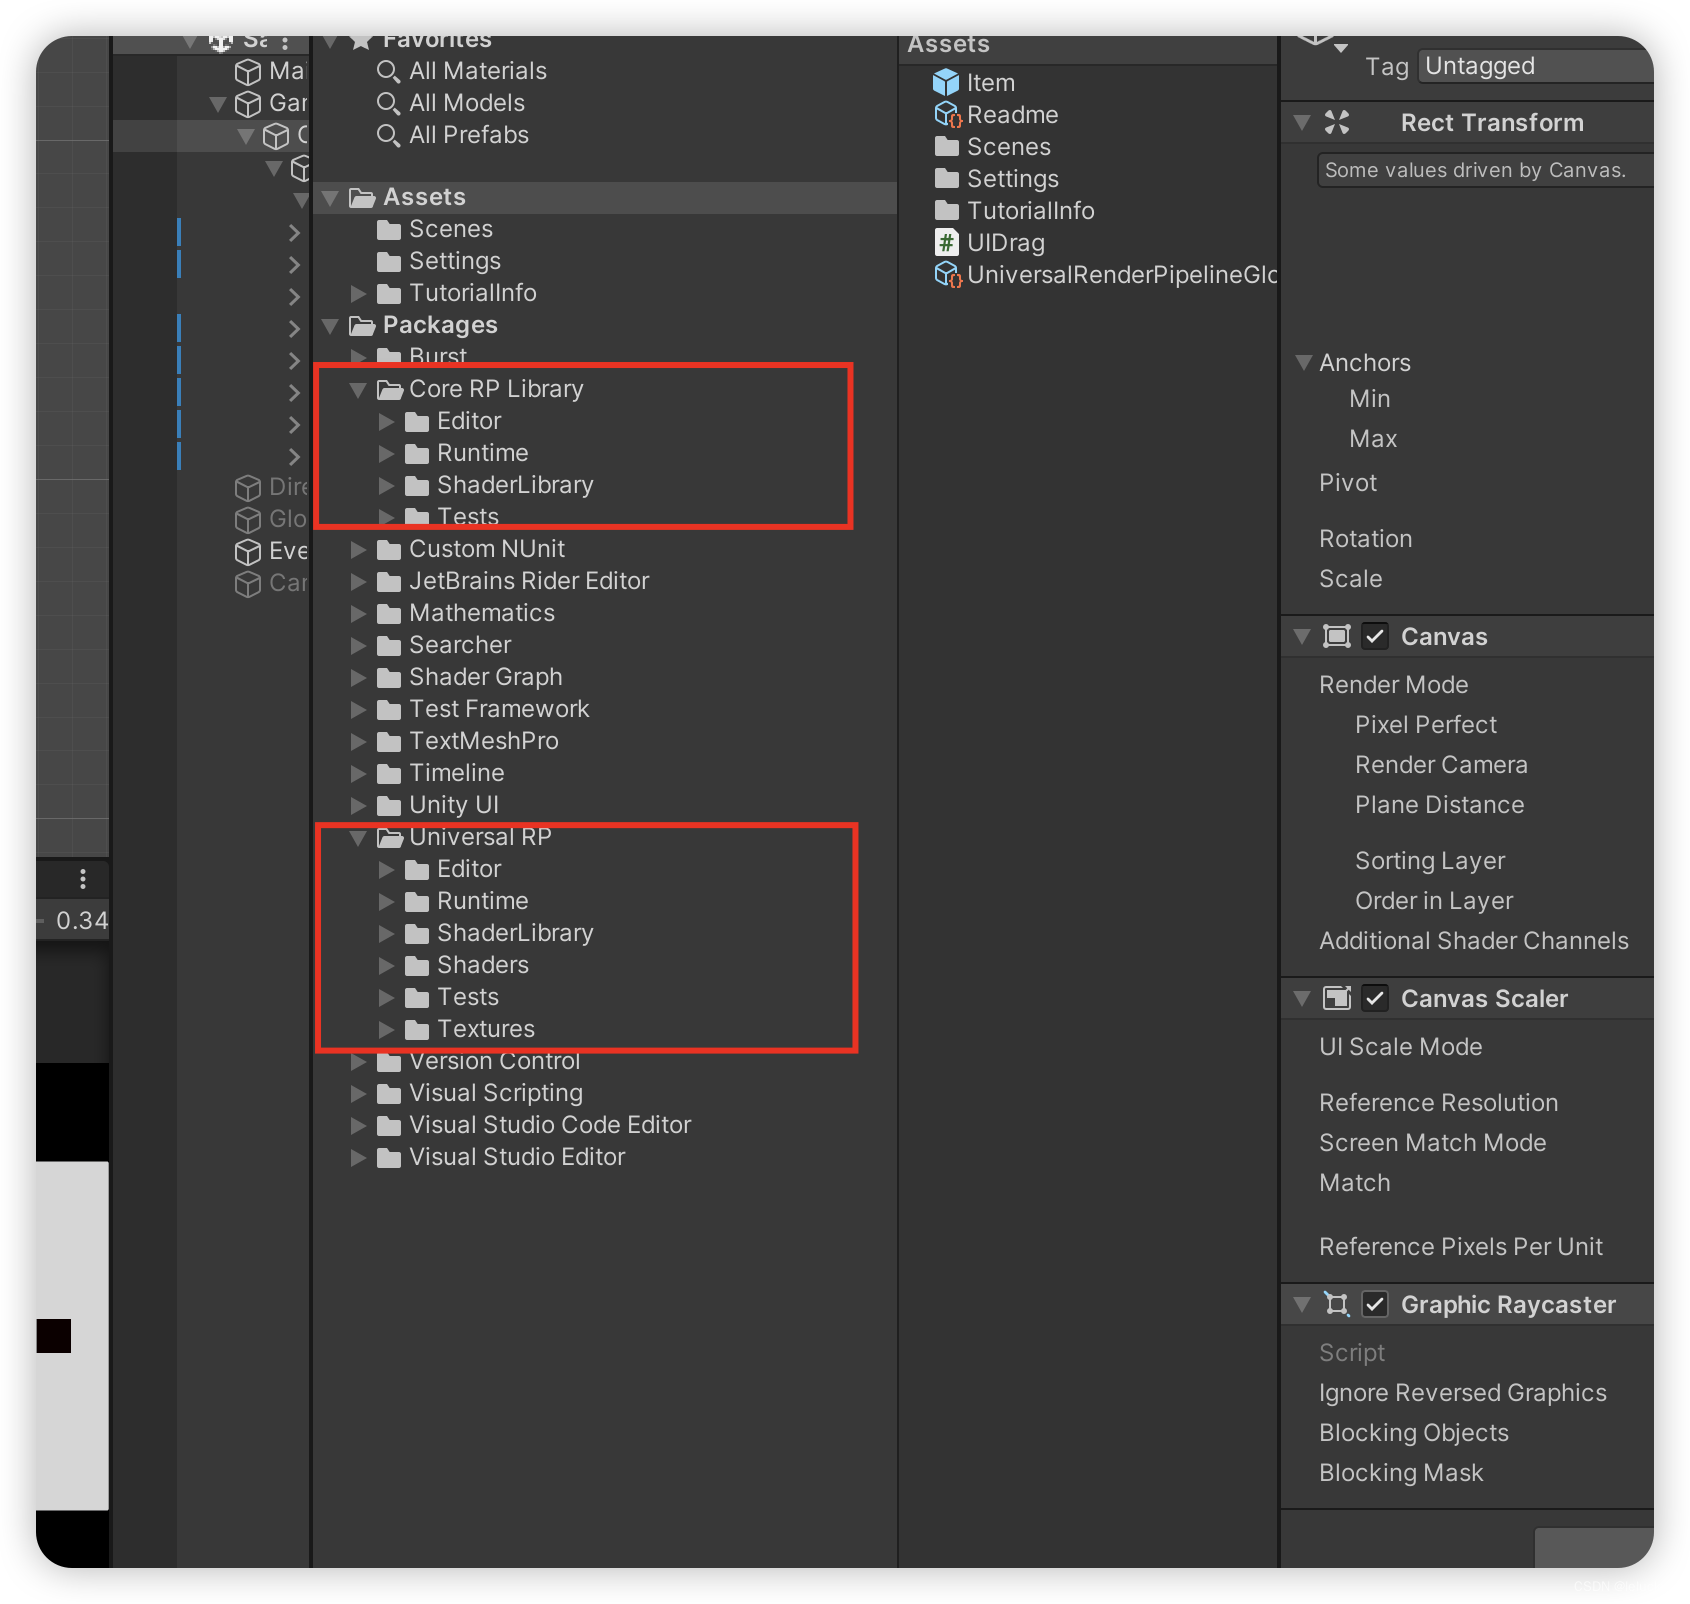This screenshot has height=1604, width=1690.
Task: Select the UniversalRenderPipelineGlobal asset
Action: point(1120,274)
